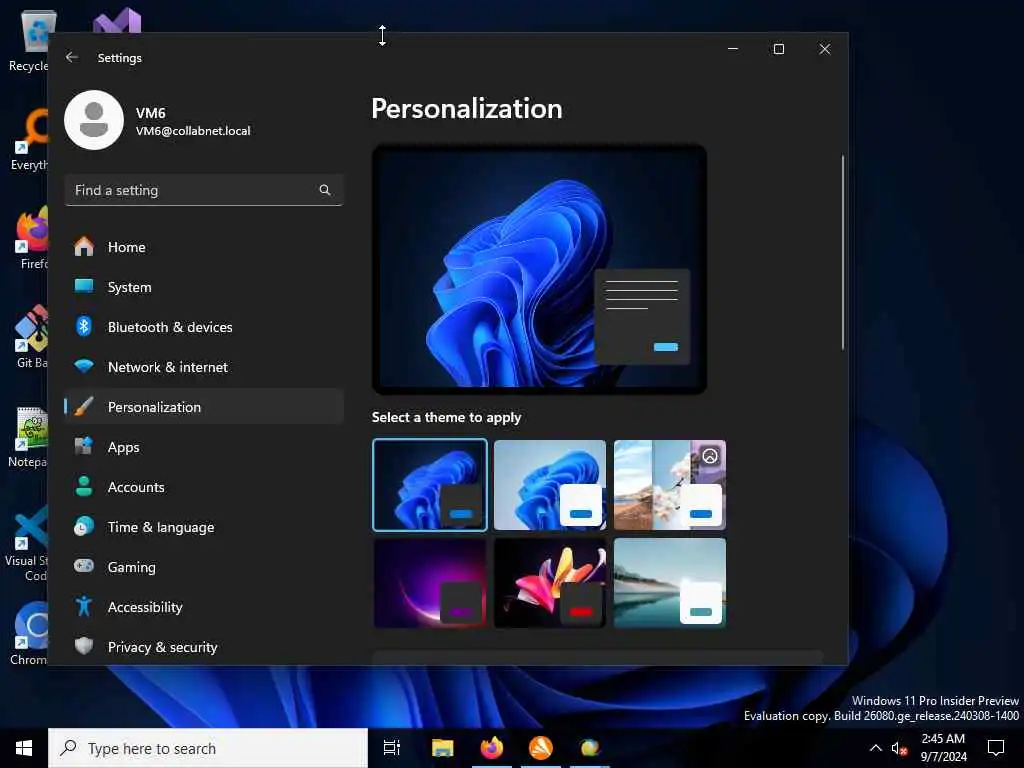Click VM6@collabnet.local account text
Screen dimensions: 1024x768
[x=193, y=131]
